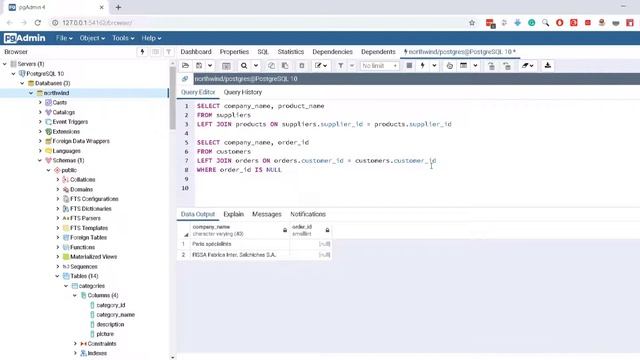Select the category_name column in tree
Viewport: 640px width, 360px height.
[116, 315]
